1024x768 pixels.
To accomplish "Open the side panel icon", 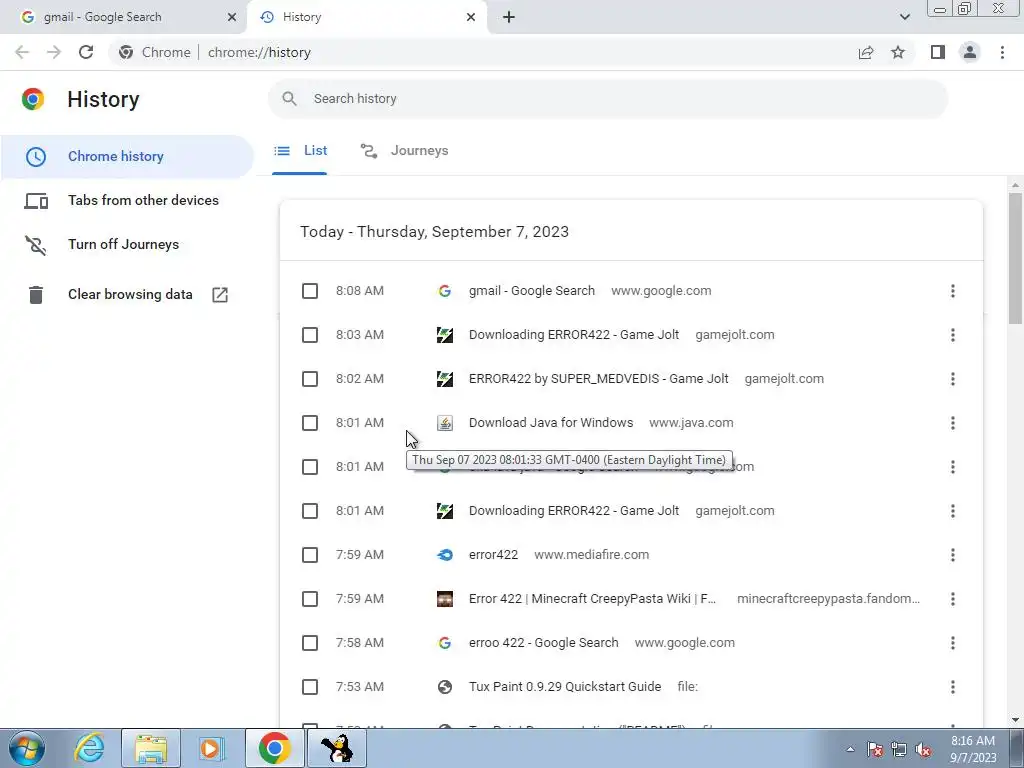I will (x=938, y=52).
